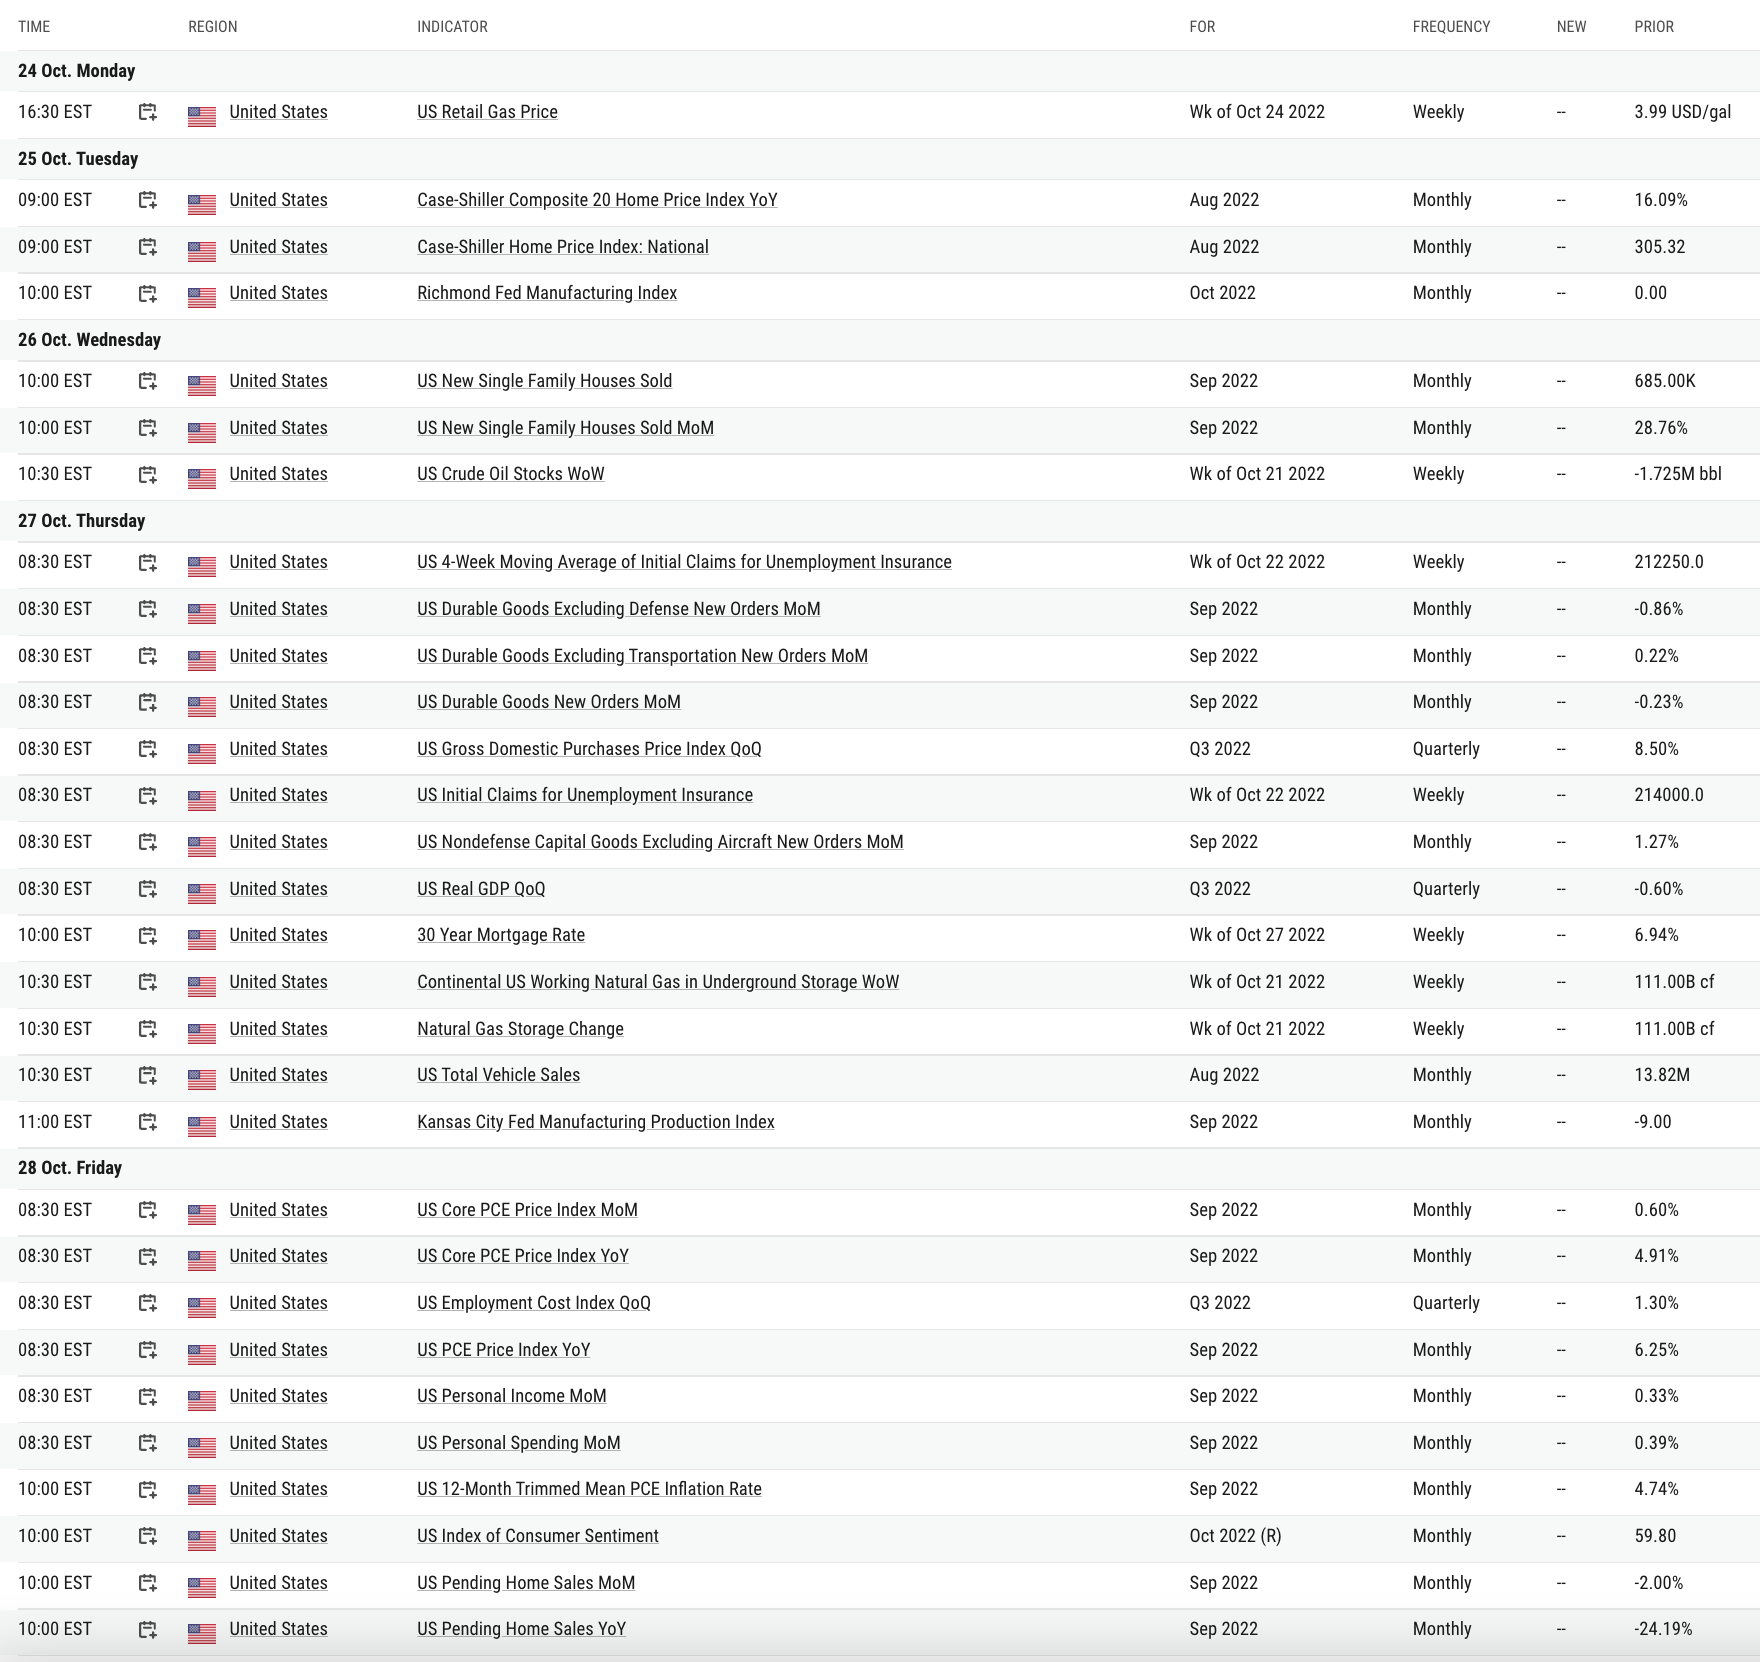Click calendar icon for US Pending Home Sales YoY
Image resolution: width=1760 pixels, height=1662 pixels.
click(147, 1630)
